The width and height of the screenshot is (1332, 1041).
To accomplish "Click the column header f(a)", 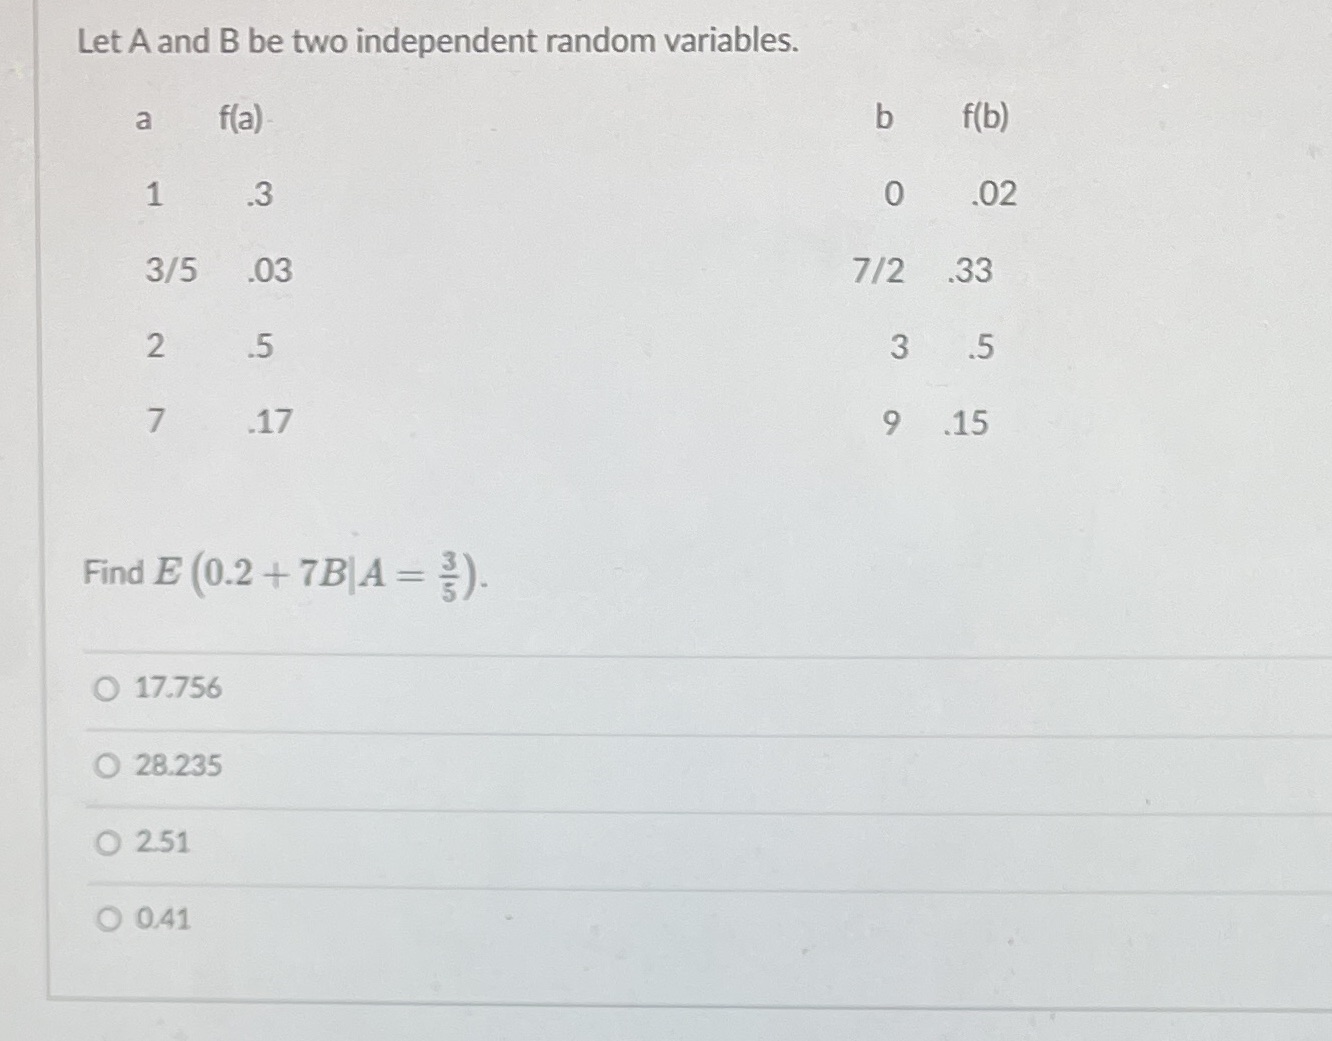I will point(240,118).
